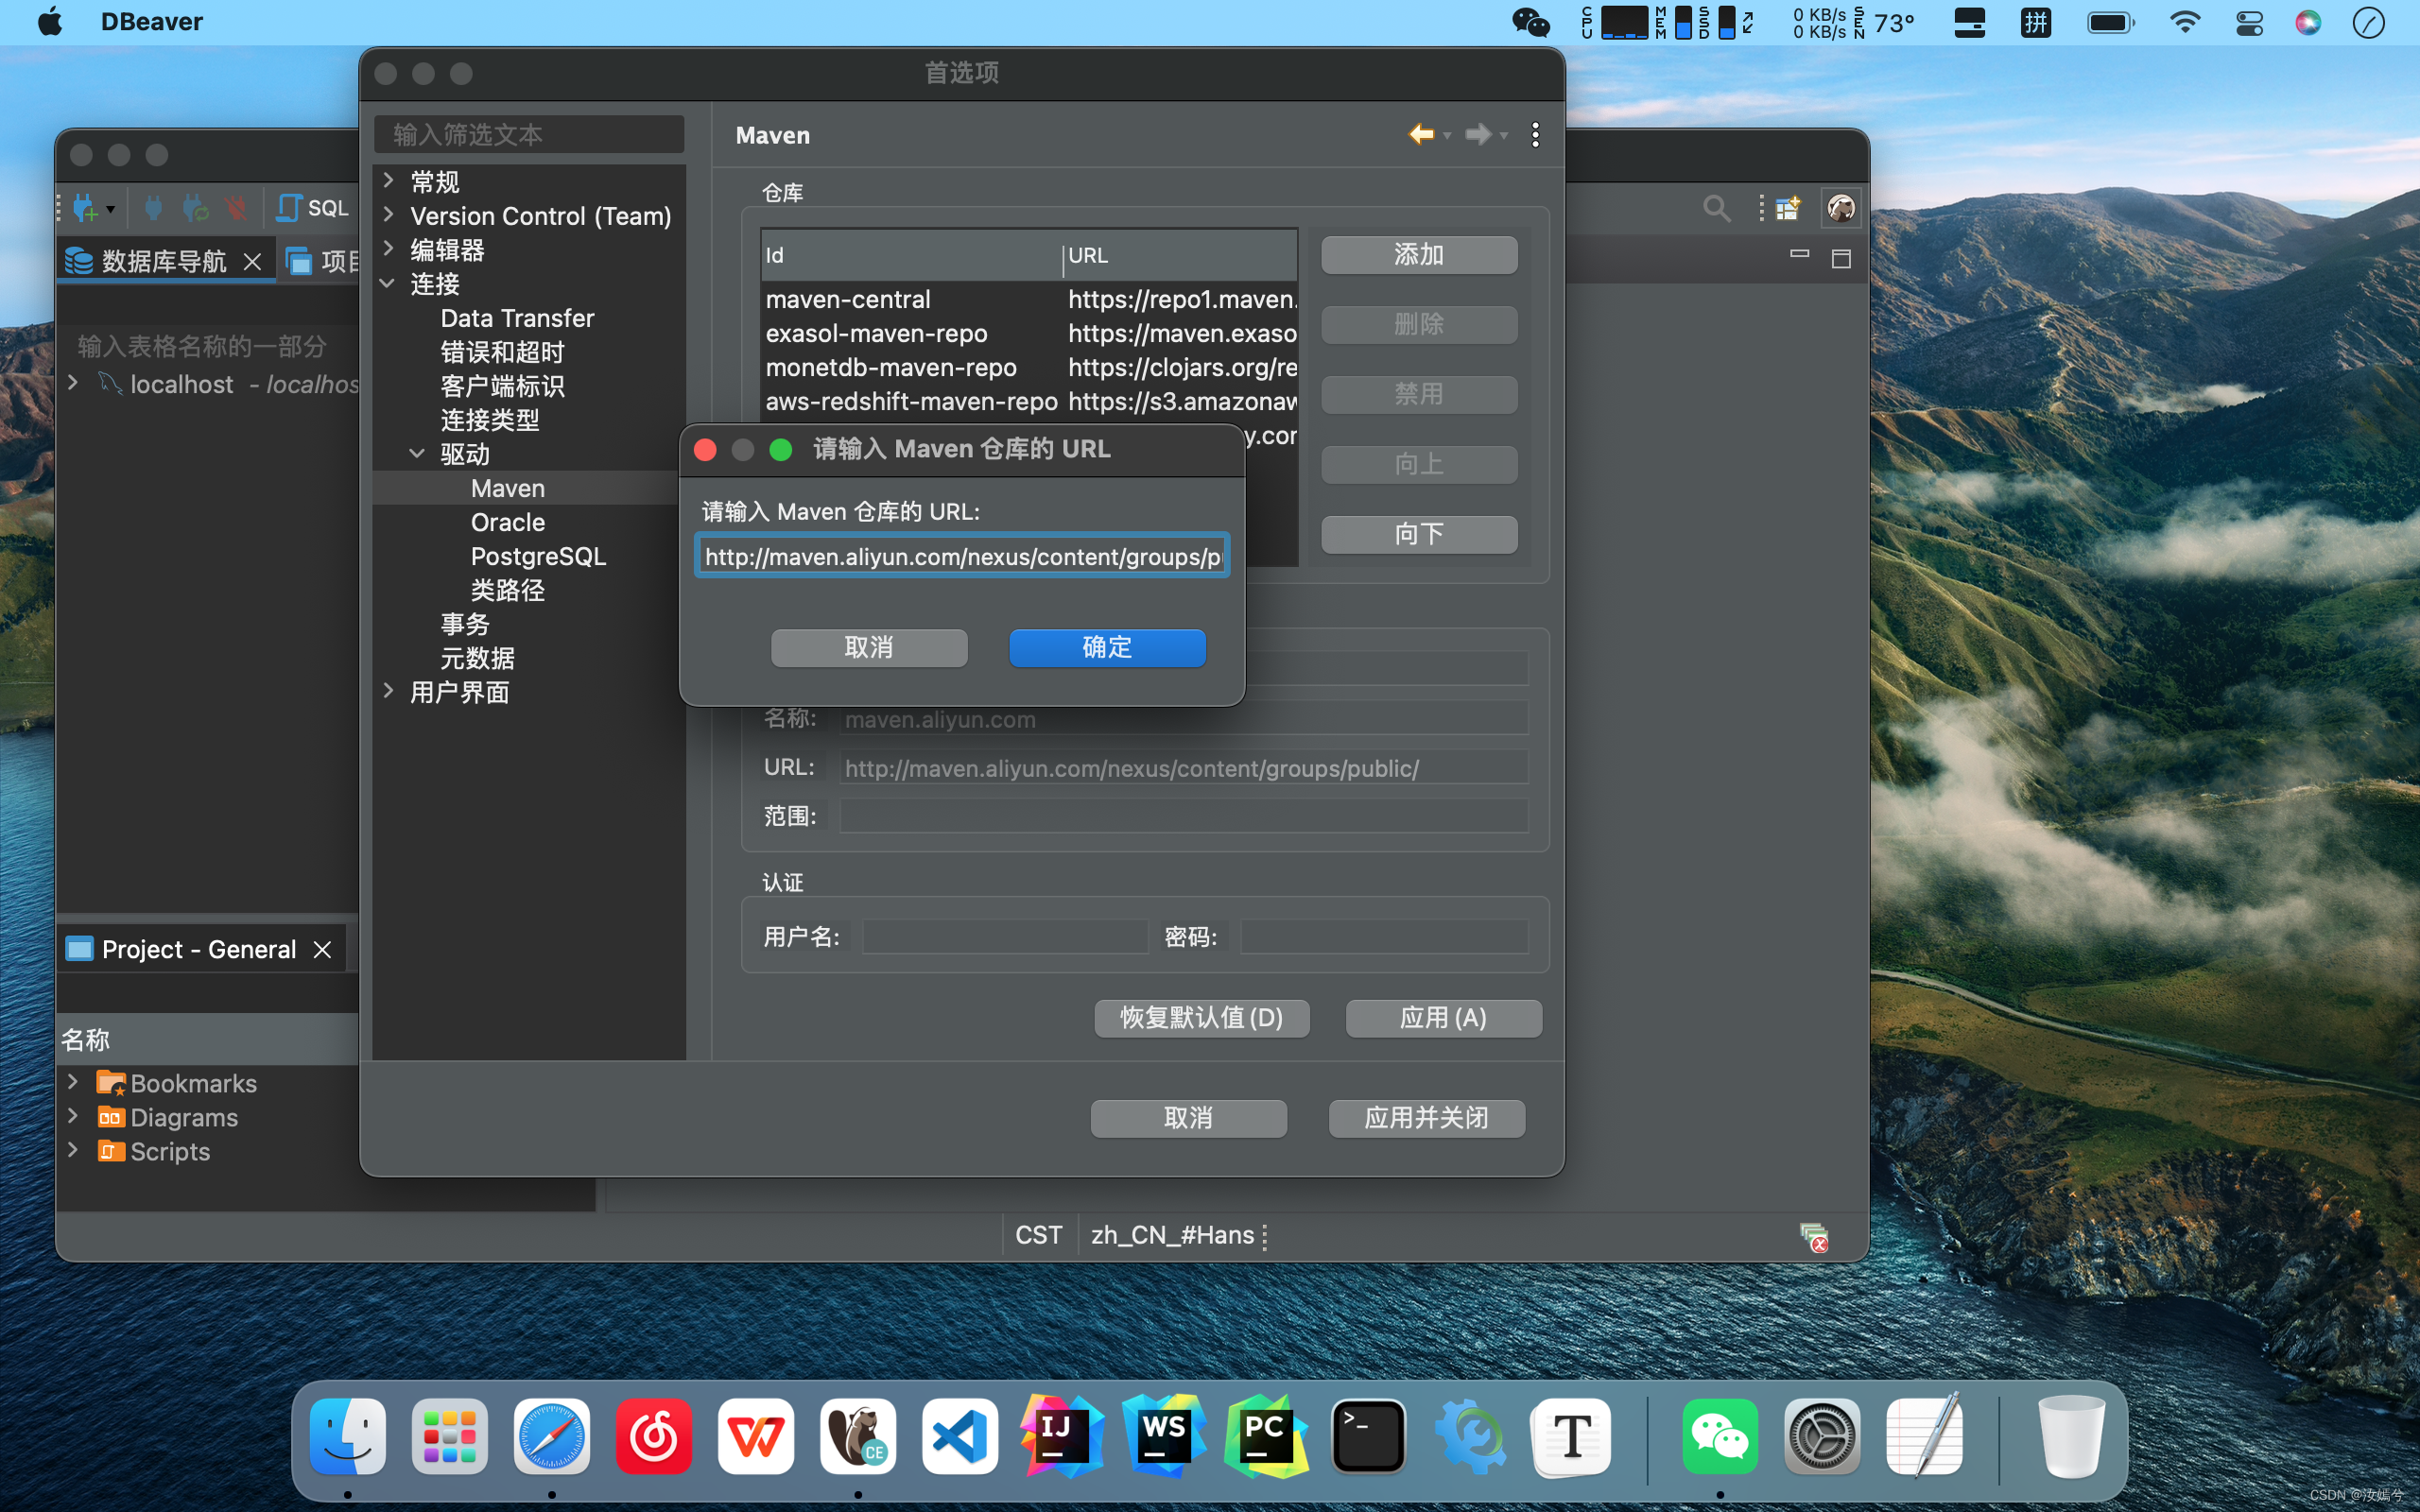The image size is (2420, 1512).
Task: Open Visual Studio Code from the Dock
Action: point(960,1437)
